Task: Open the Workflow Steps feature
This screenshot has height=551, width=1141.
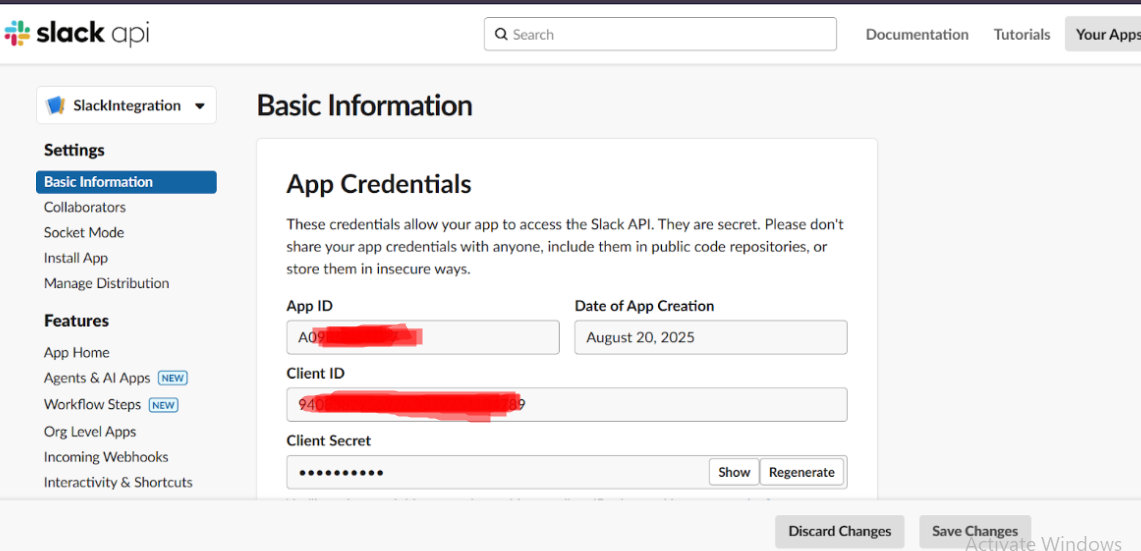Action: [92, 405]
